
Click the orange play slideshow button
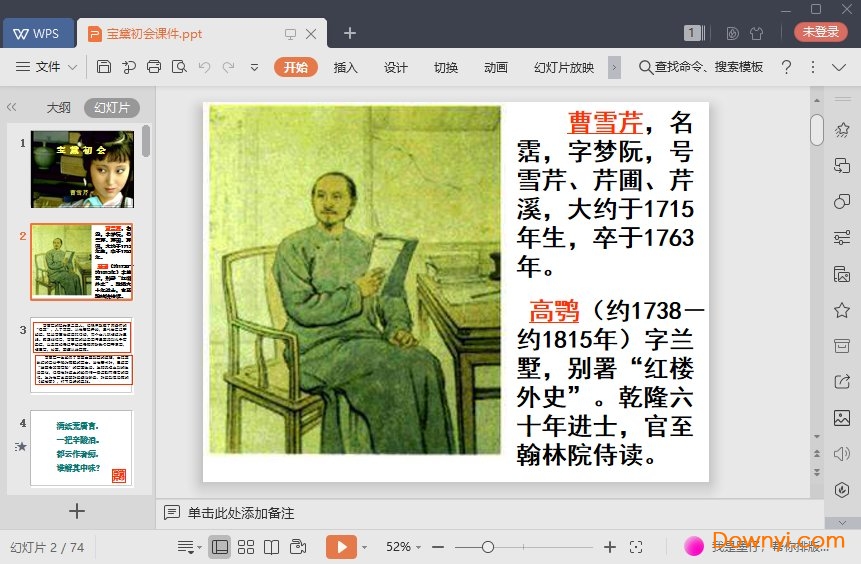click(x=341, y=547)
